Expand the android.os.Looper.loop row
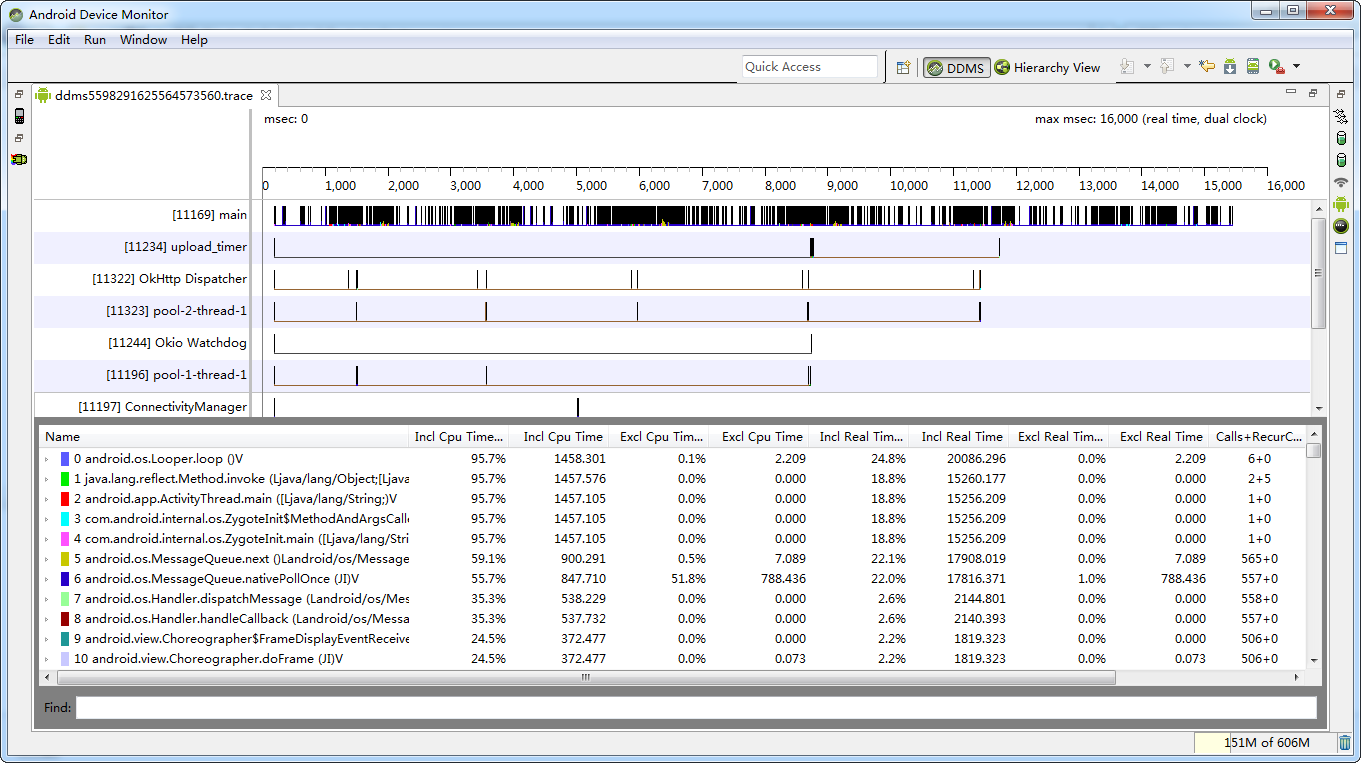1361x763 pixels. pos(46,459)
